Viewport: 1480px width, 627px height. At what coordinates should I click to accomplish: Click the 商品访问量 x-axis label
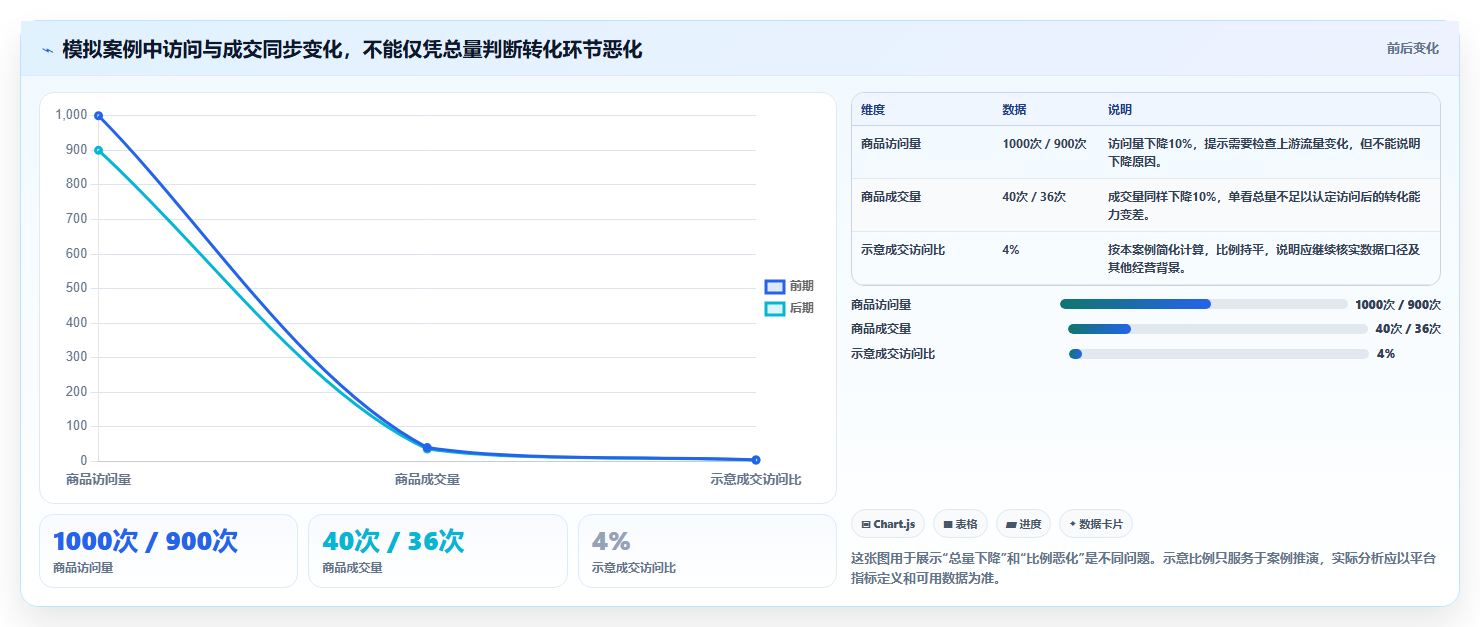(x=98, y=480)
